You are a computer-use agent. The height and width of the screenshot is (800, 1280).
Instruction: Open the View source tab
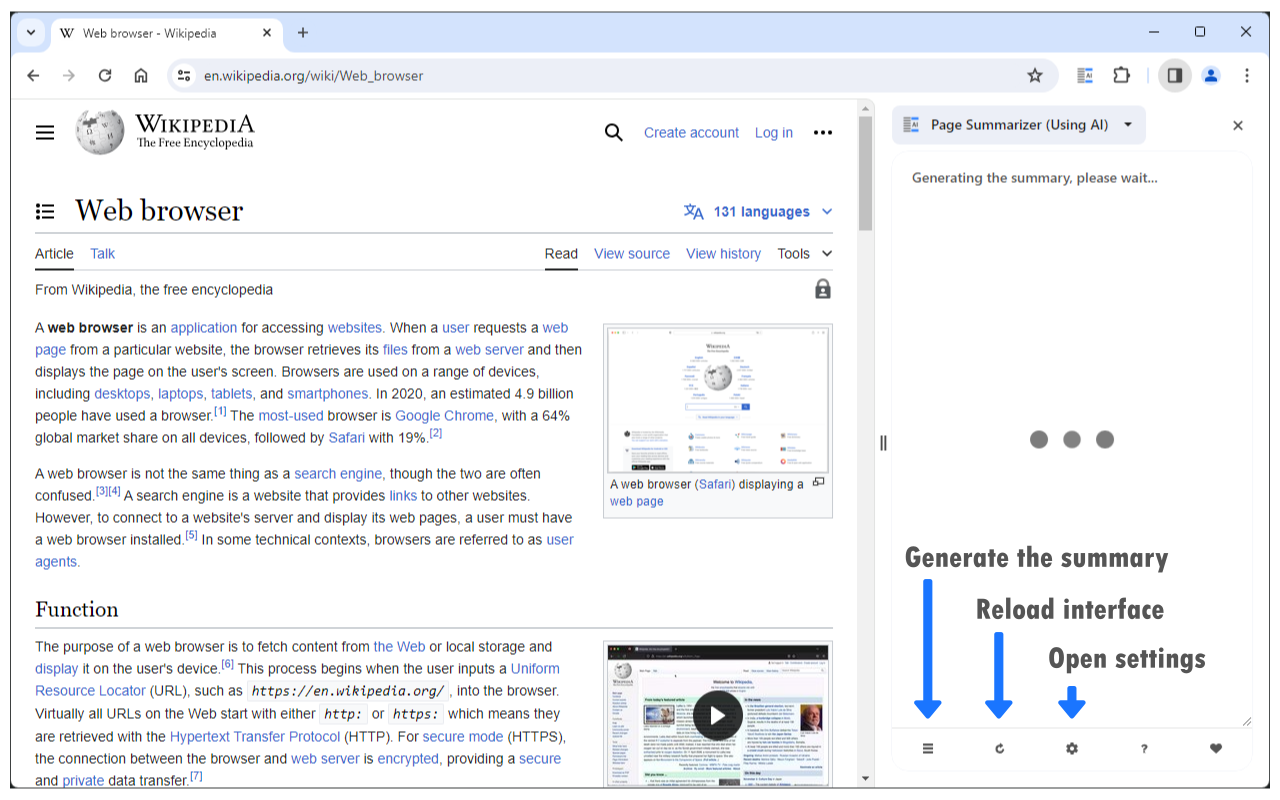click(x=632, y=253)
